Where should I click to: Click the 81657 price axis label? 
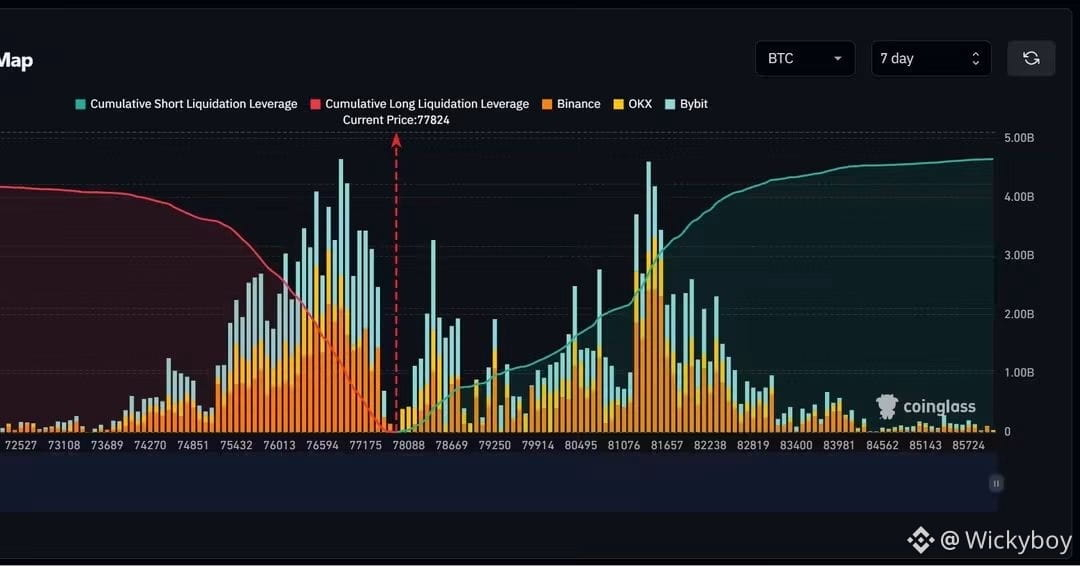[667, 446]
